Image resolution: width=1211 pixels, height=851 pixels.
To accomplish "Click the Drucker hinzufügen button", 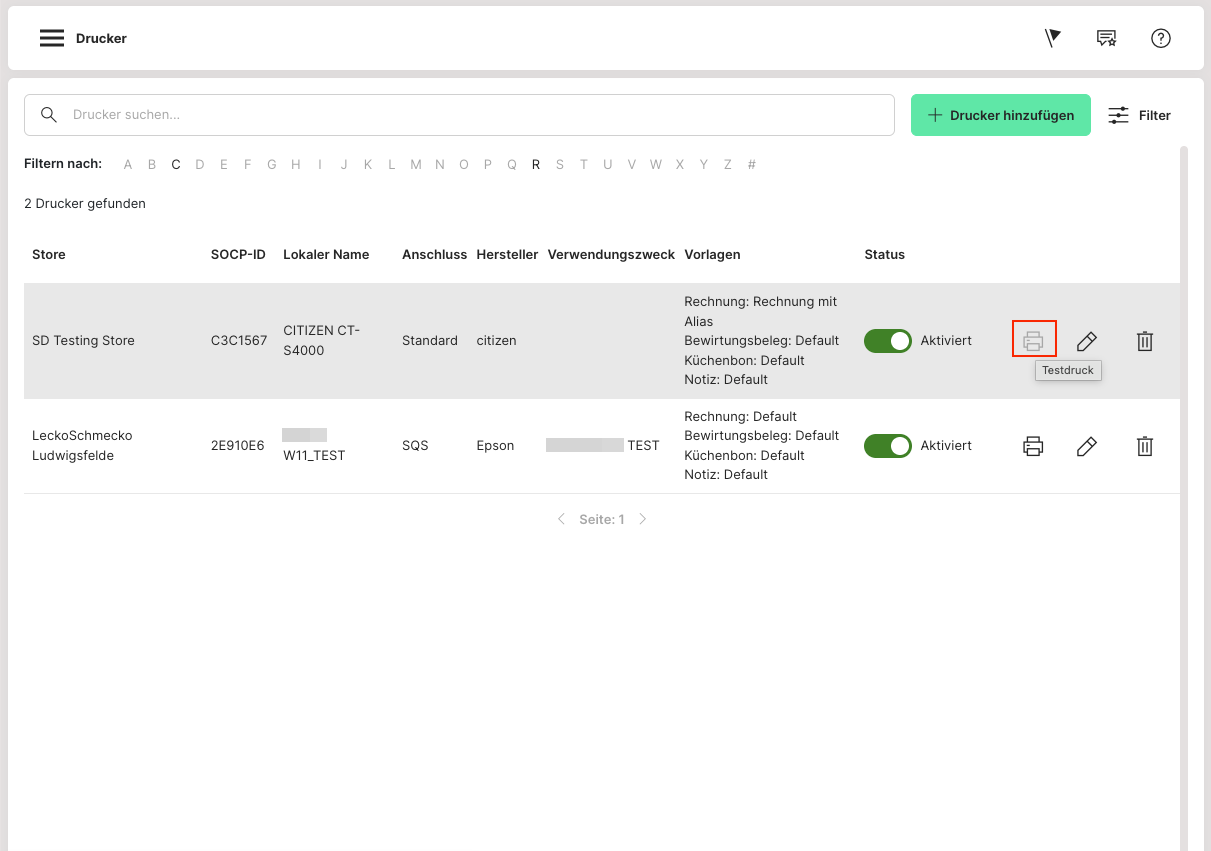I will [x=1000, y=115].
